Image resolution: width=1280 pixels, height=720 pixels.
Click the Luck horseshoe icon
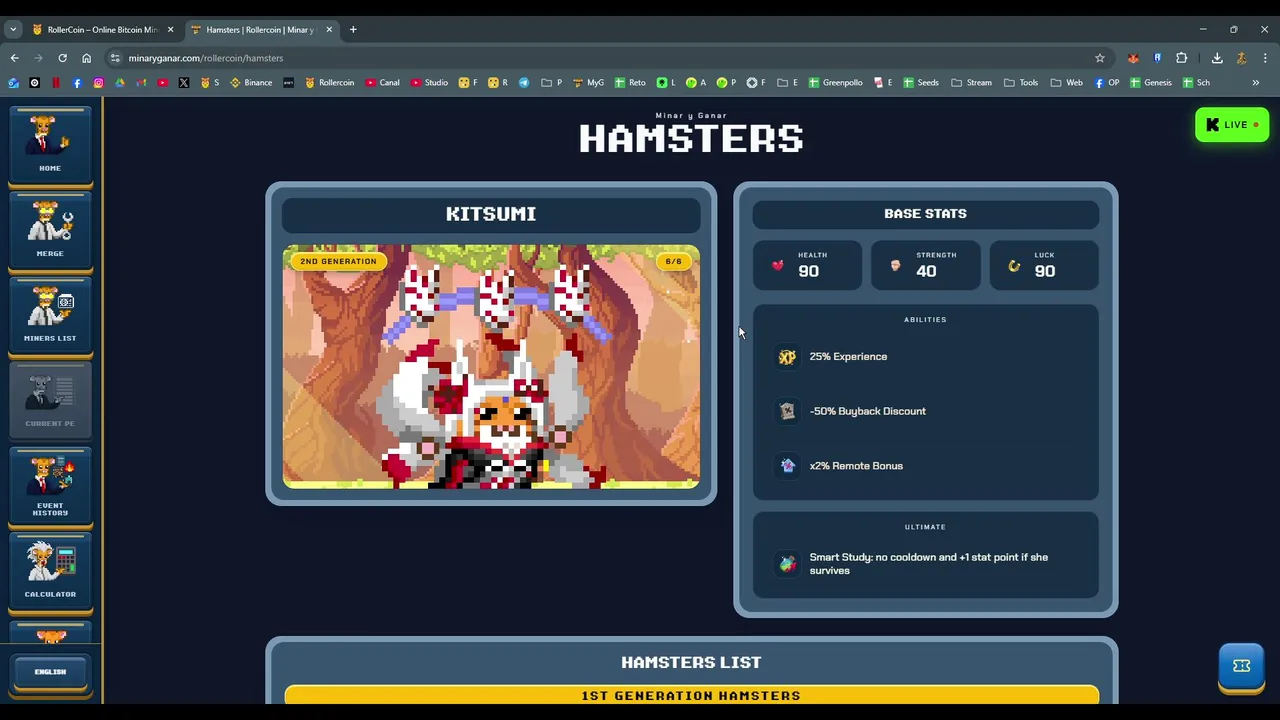pos(1014,265)
